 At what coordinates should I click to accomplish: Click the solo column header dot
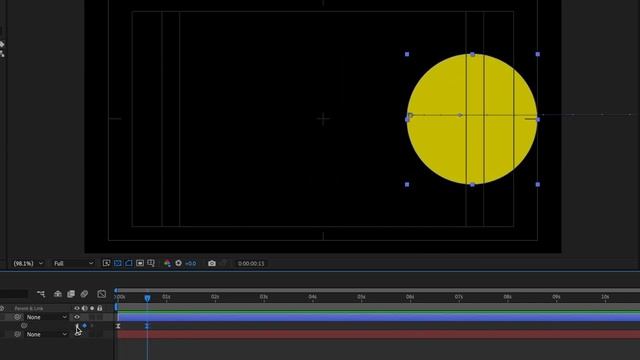pos(92,308)
